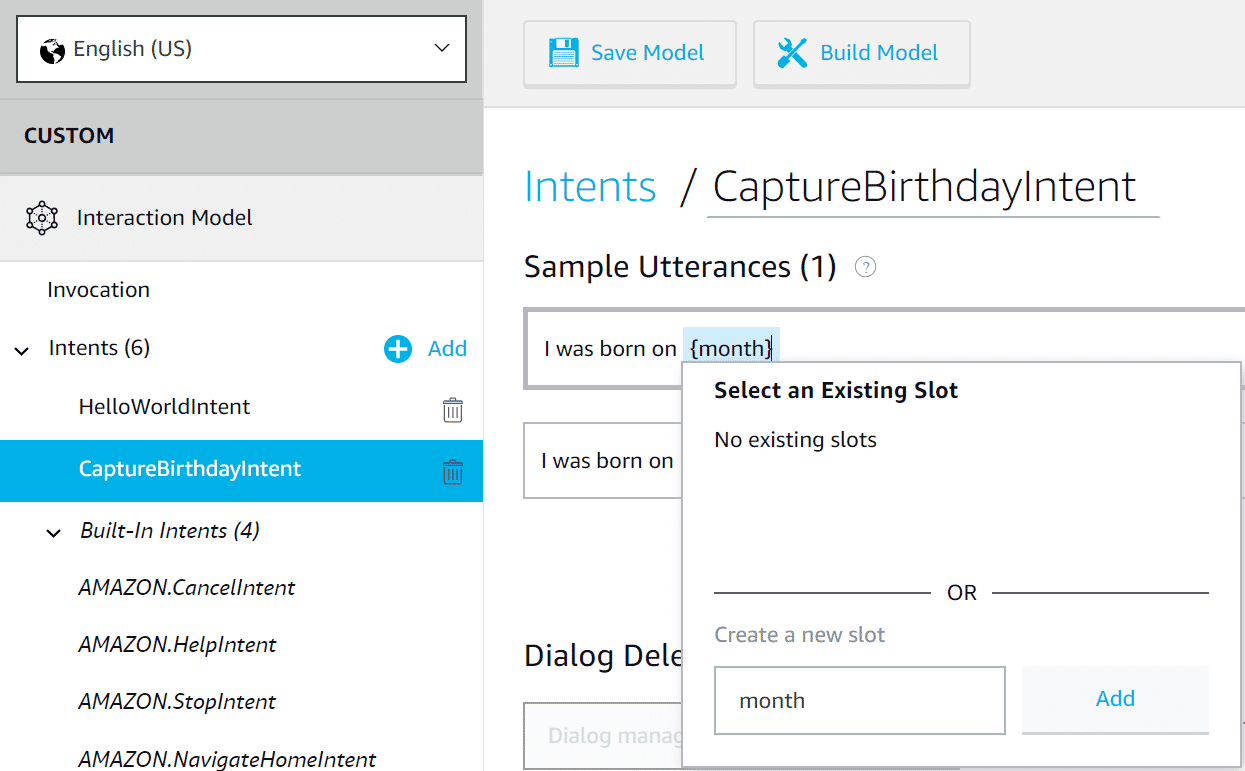The width and height of the screenshot is (1245, 771).
Task: Collapse the Intents (6) tree section
Action: coord(21,348)
